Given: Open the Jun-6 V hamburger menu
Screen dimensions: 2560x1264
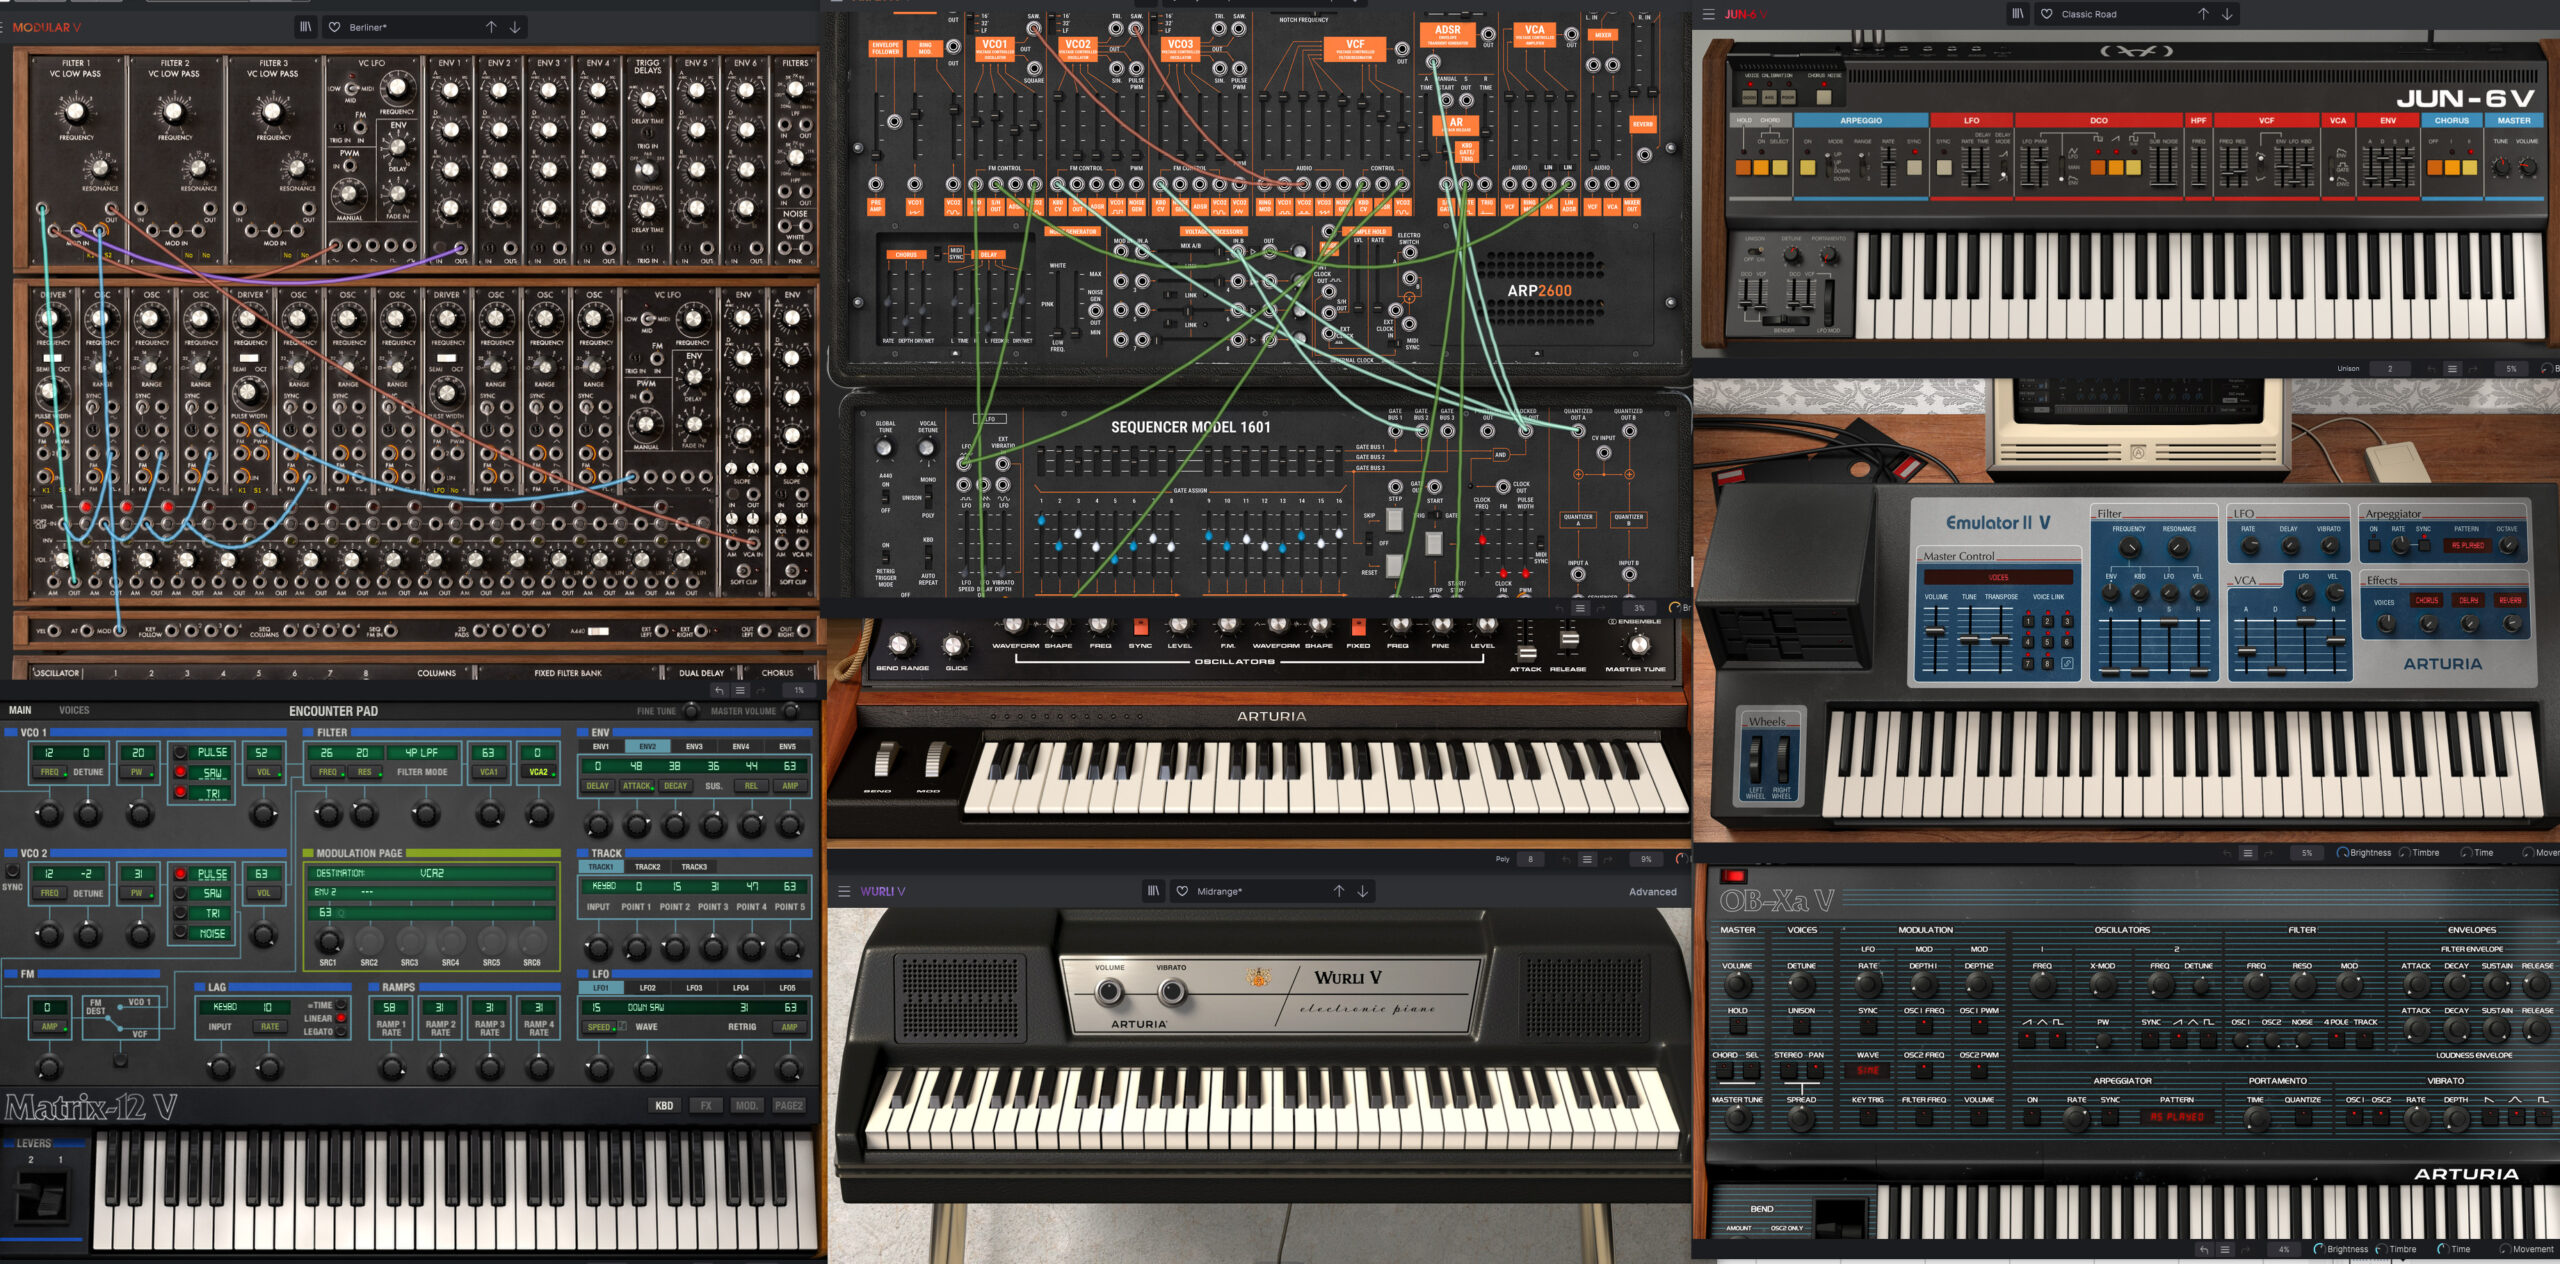Looking at the screenshot, I should 1709,14.
